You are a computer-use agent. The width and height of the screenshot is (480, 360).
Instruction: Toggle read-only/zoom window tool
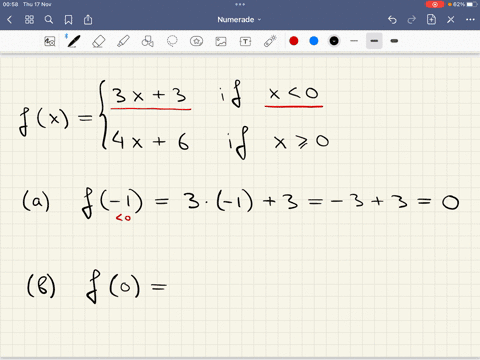click(50, 41)
